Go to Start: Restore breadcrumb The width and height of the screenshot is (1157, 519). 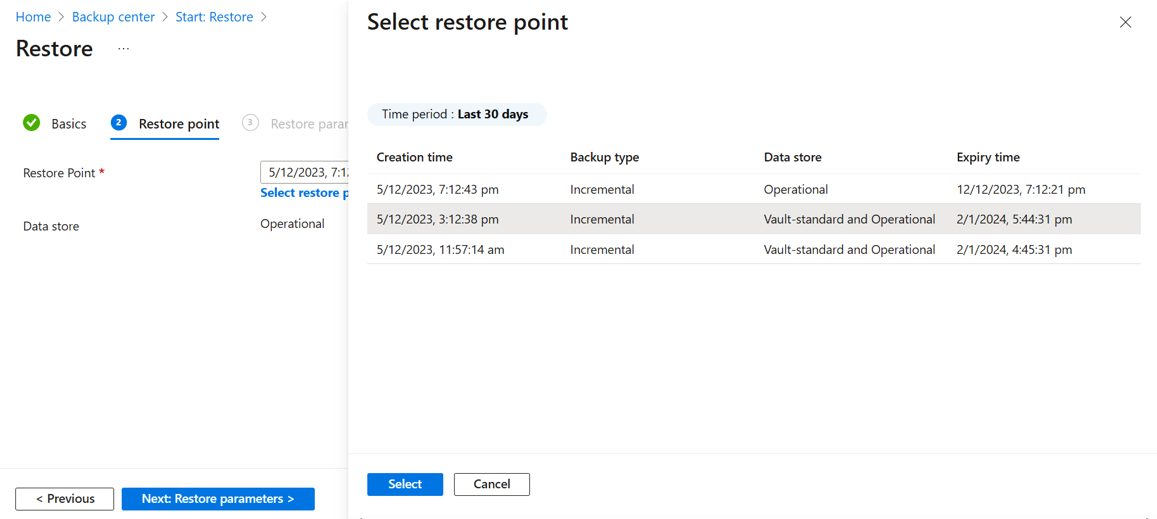[214, 16]
